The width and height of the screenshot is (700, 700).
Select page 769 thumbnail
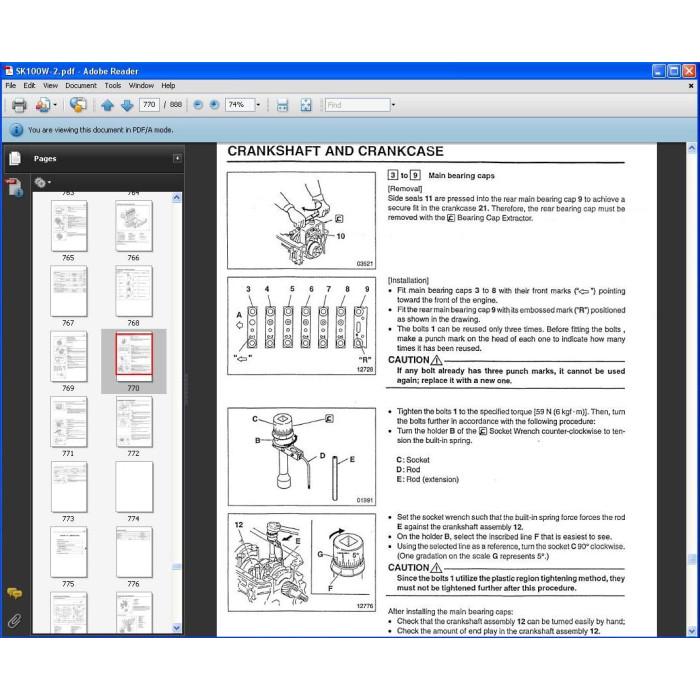point(69,356)
